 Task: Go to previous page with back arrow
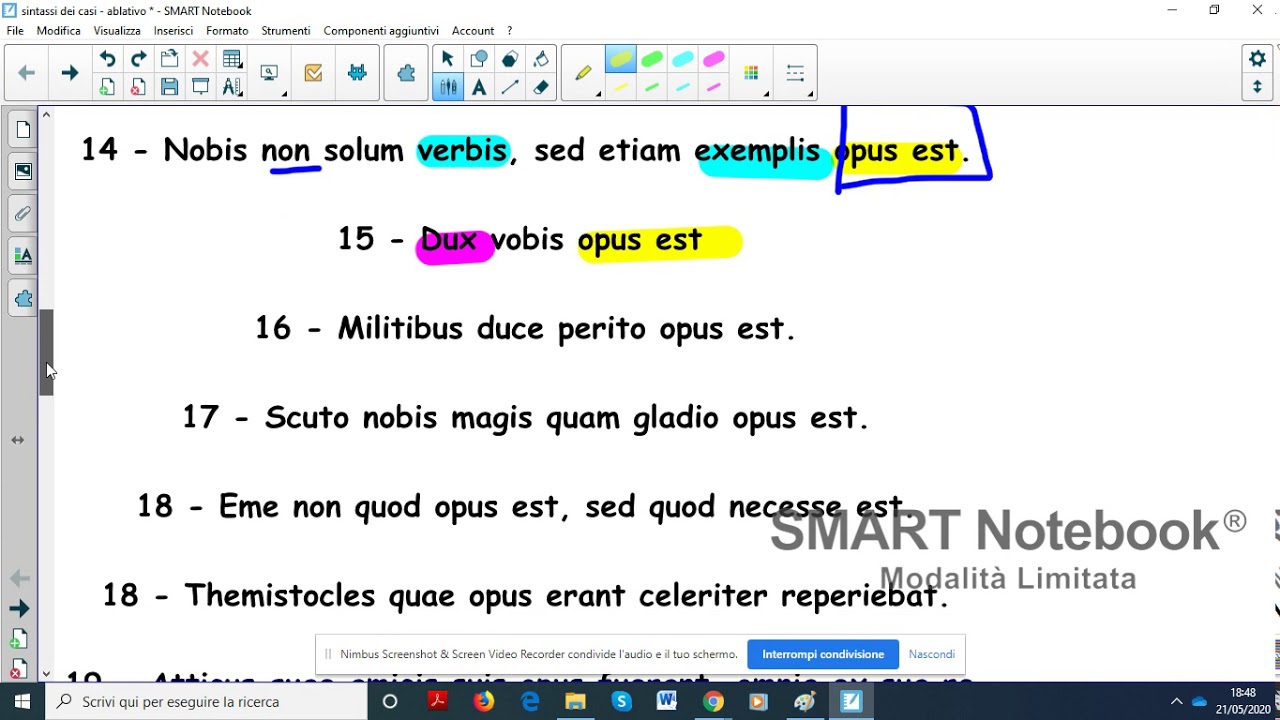[27, 73]
